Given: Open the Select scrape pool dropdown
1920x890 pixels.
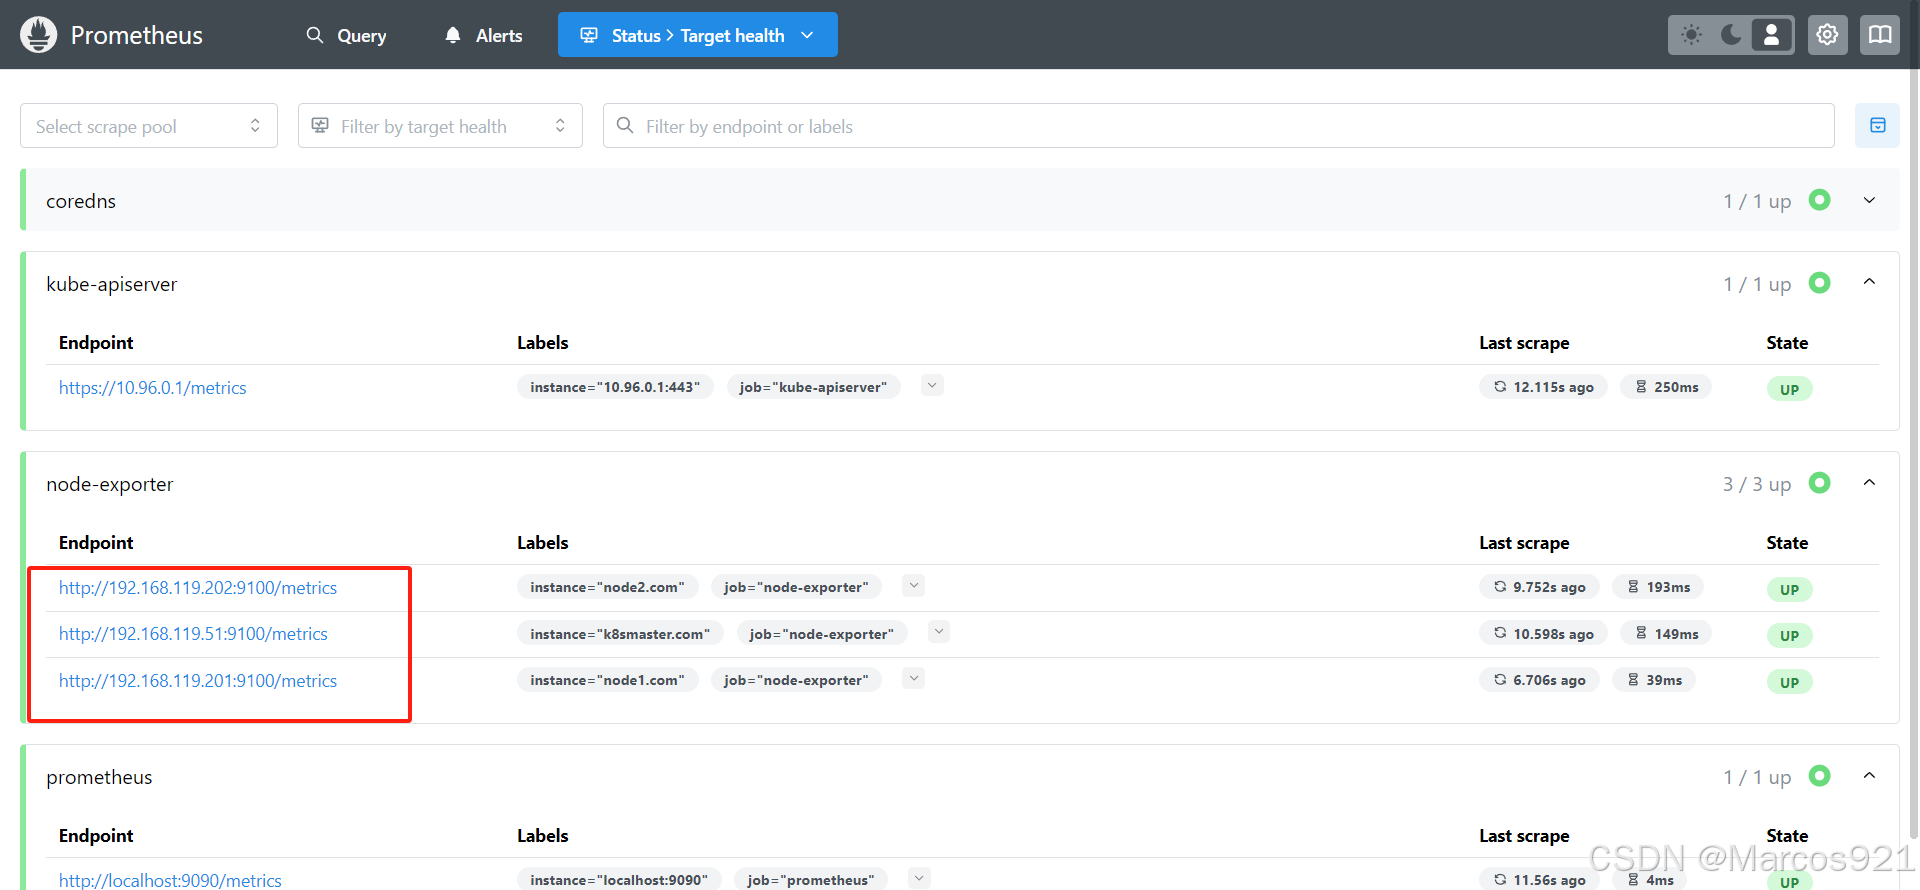Looking at the screenshot, I should pos(149,126).
